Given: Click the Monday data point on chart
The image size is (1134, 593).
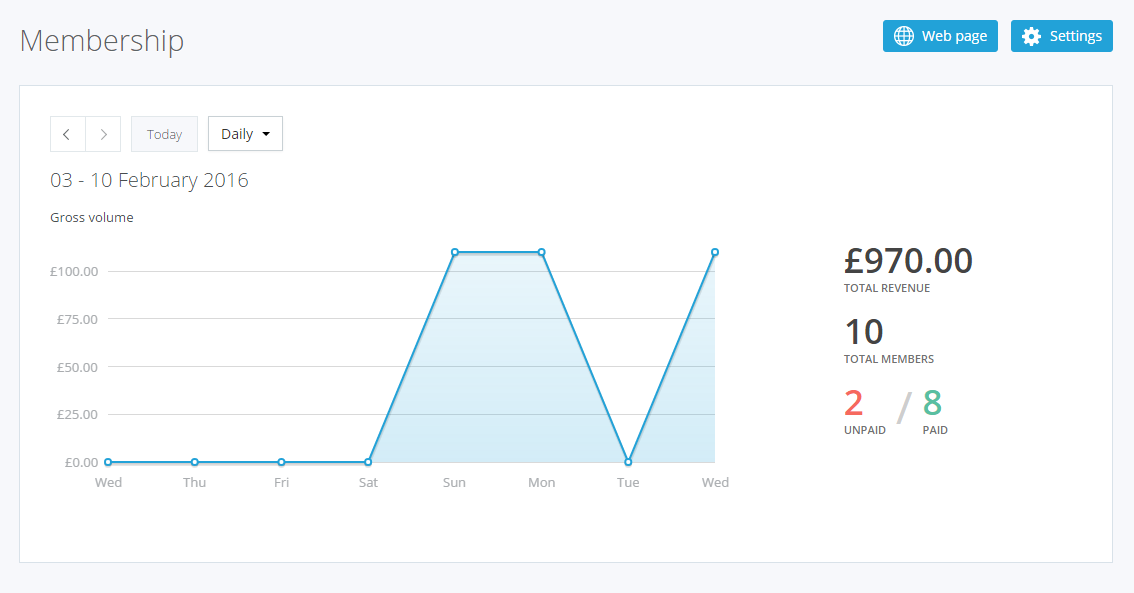Looking at the screenshot, I should [x=542, y=252].
